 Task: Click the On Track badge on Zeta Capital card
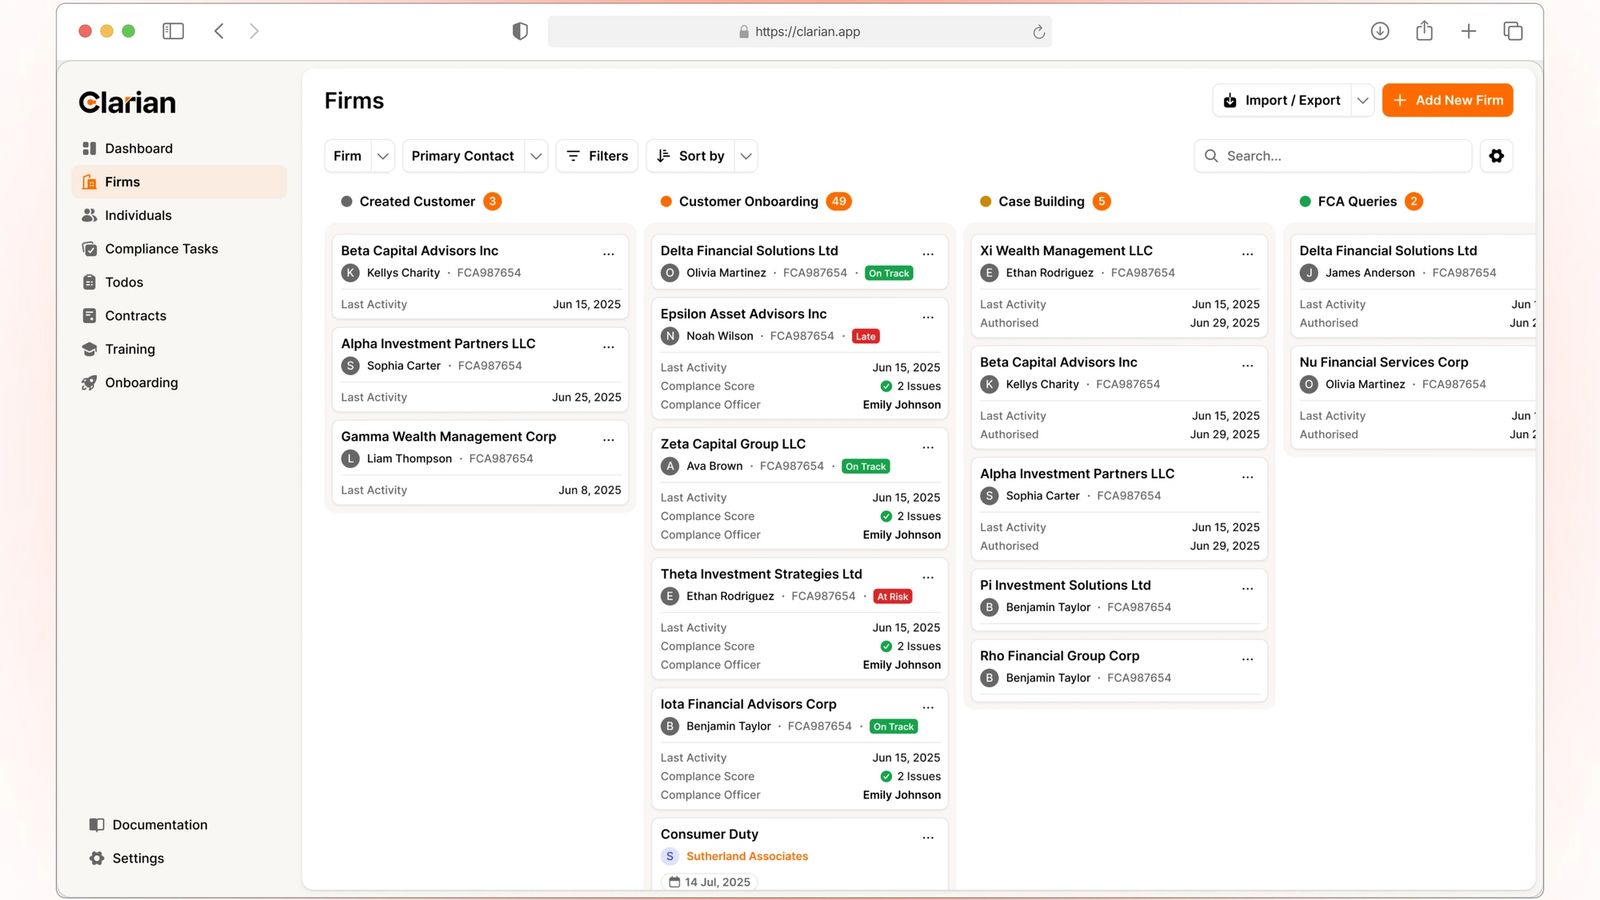pos(866,467)
